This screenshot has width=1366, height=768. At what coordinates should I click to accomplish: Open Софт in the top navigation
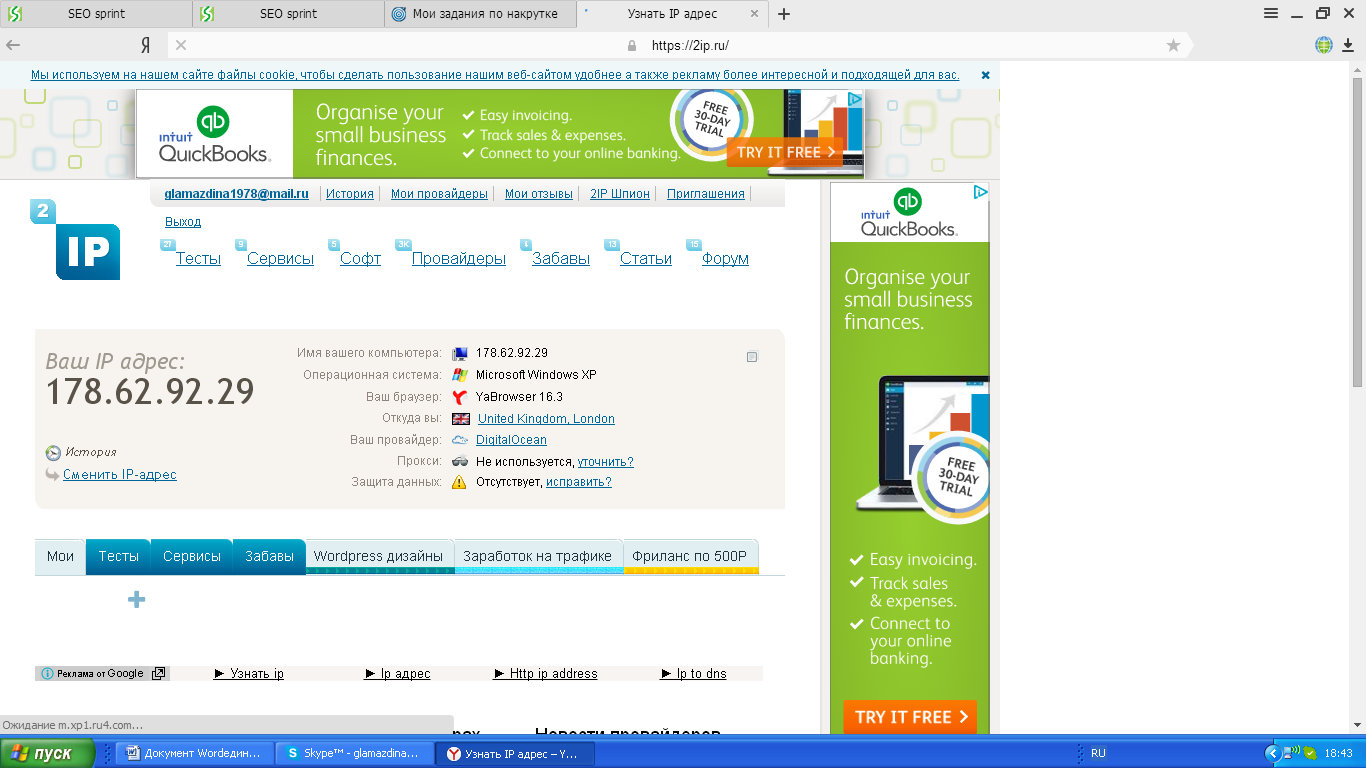pos(360,259)
